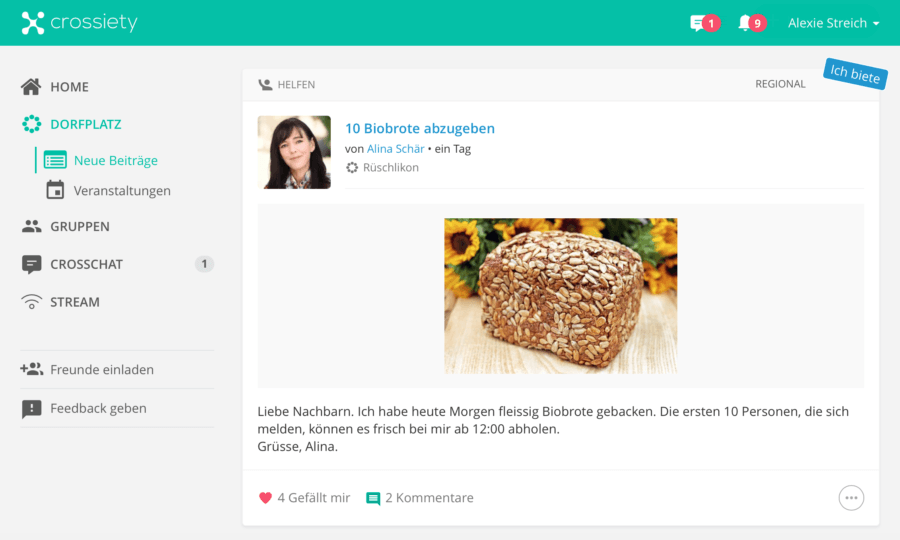Click the Rüschlikon location icon
This screenshot has height=540, width=900.
pos(352,168)
